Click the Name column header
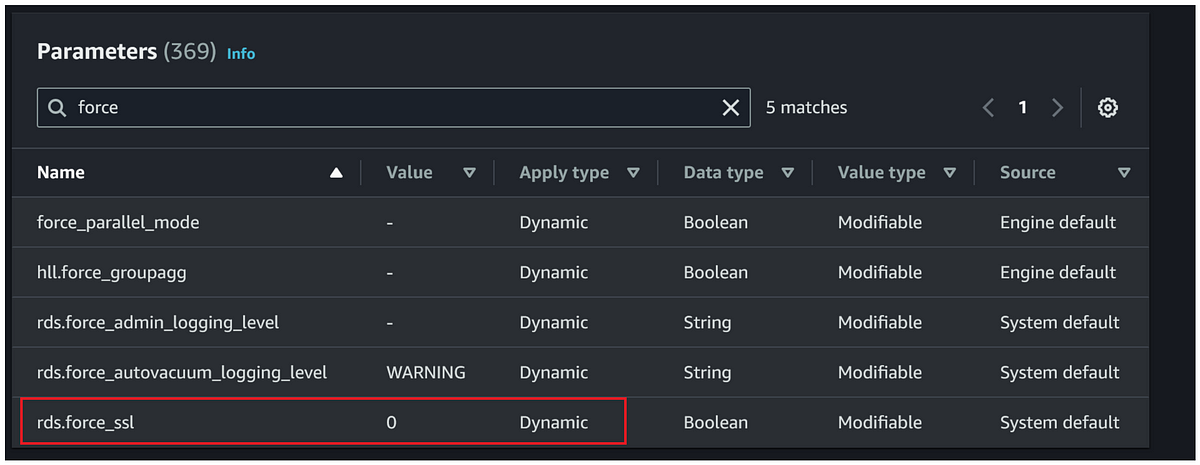 [x=61, y=172]
